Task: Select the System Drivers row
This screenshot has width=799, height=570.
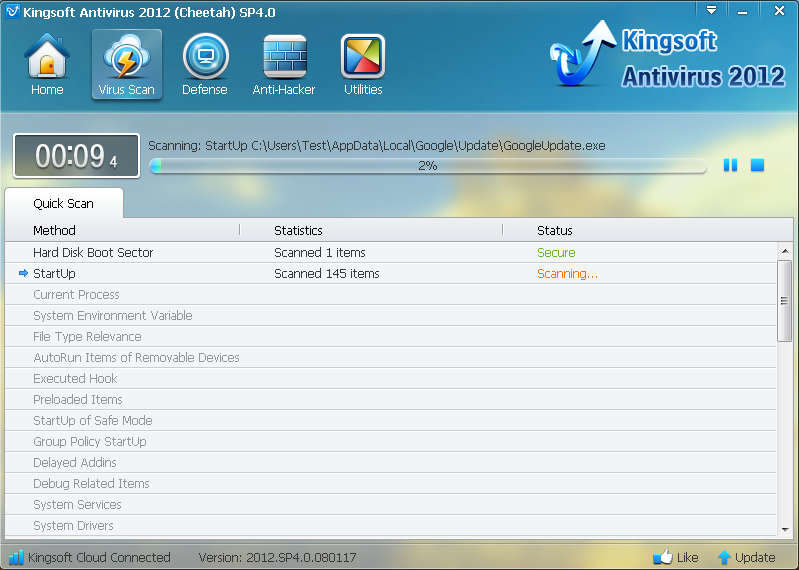Action: click(x=391, y=525)
